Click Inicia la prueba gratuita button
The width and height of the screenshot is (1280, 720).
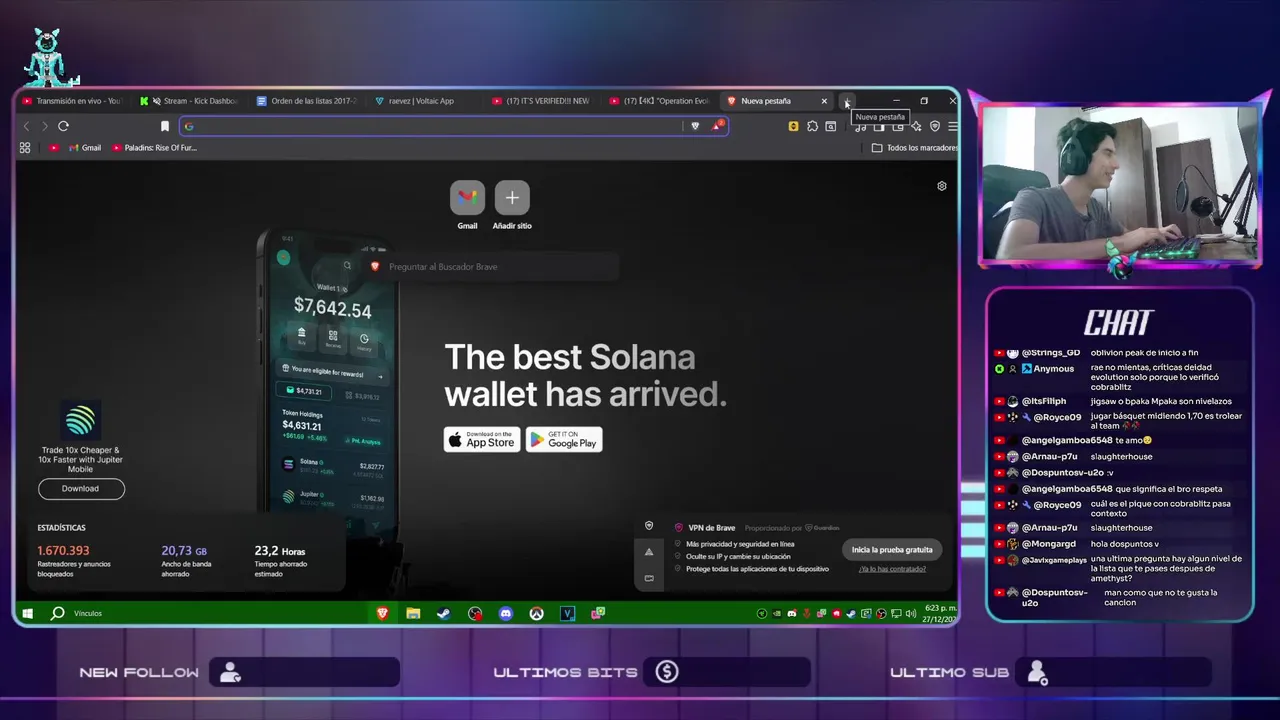pyautogui.click(x=892, y=550)
